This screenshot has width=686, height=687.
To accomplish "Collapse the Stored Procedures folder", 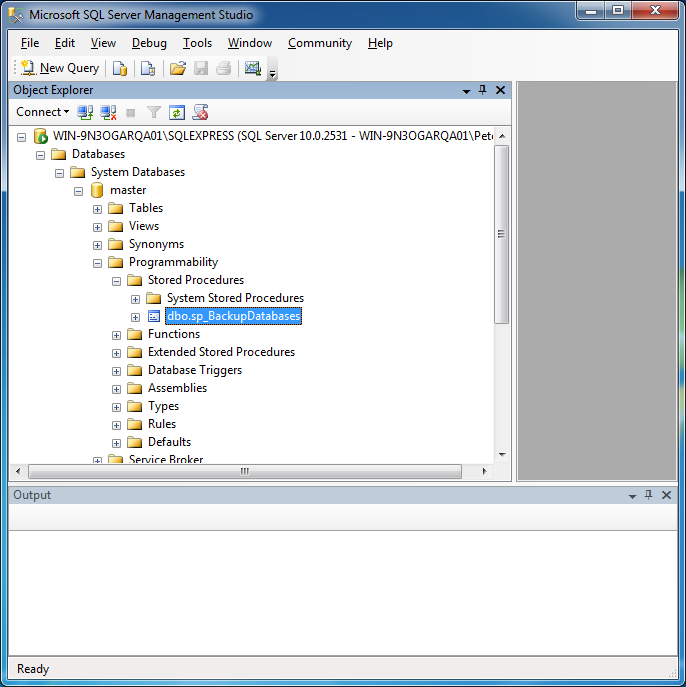I will click(116, 281).
